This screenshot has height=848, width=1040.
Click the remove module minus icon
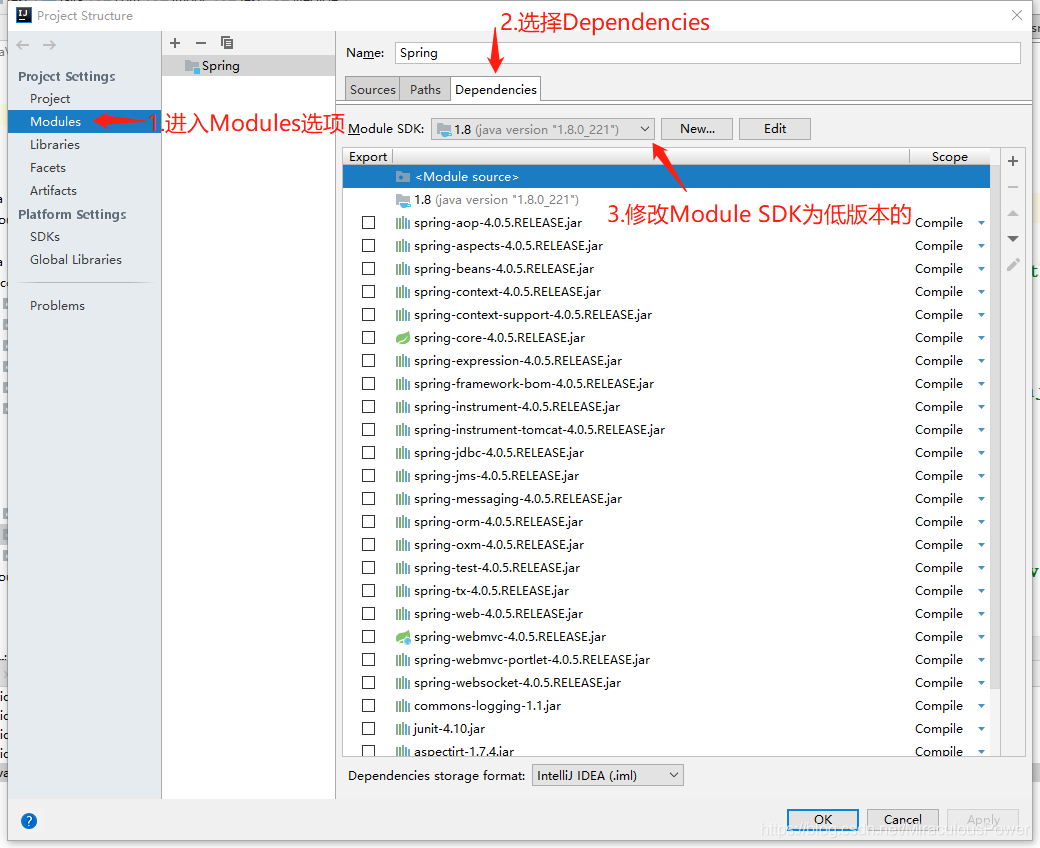click(201, 43)
